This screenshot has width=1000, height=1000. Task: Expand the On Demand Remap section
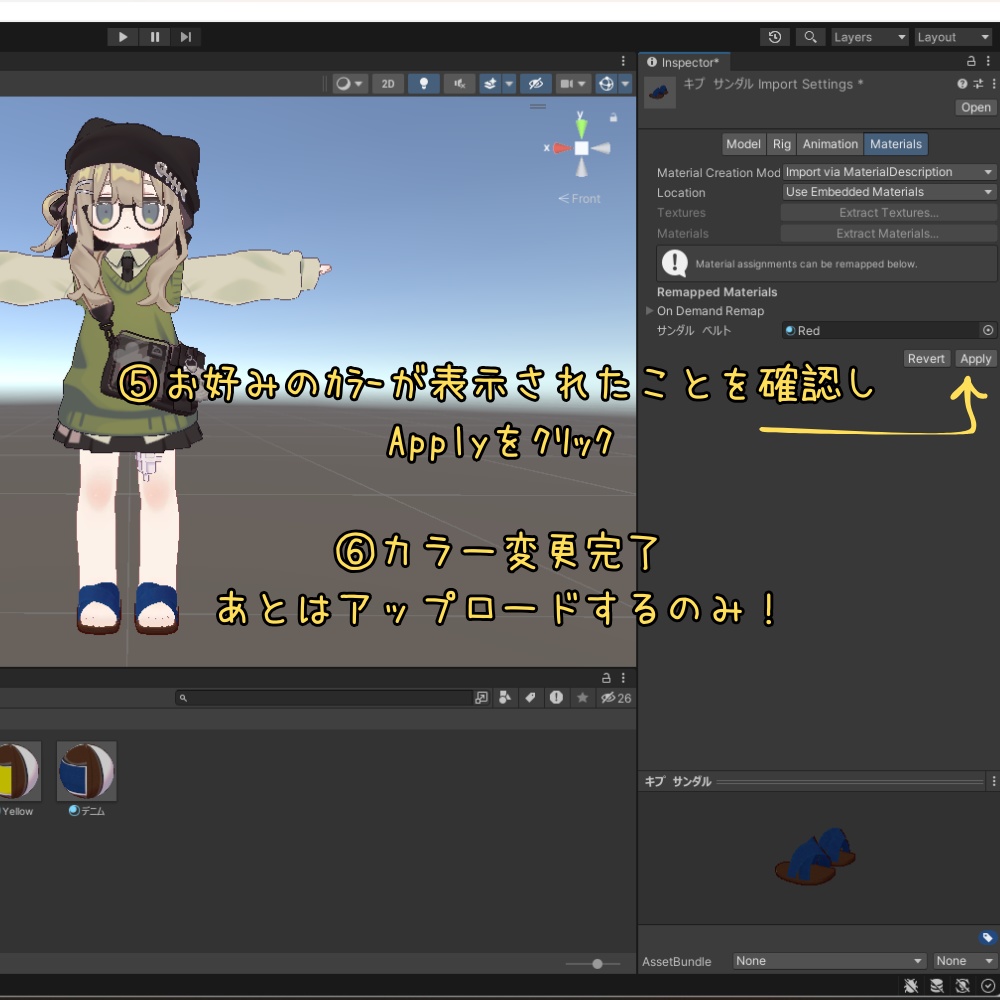(x=649, y=310)
